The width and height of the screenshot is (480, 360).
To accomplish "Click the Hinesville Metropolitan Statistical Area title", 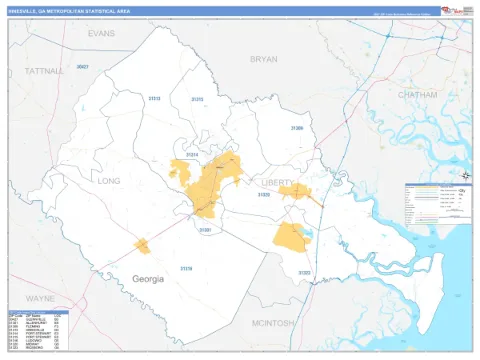I will click(69, 11).
